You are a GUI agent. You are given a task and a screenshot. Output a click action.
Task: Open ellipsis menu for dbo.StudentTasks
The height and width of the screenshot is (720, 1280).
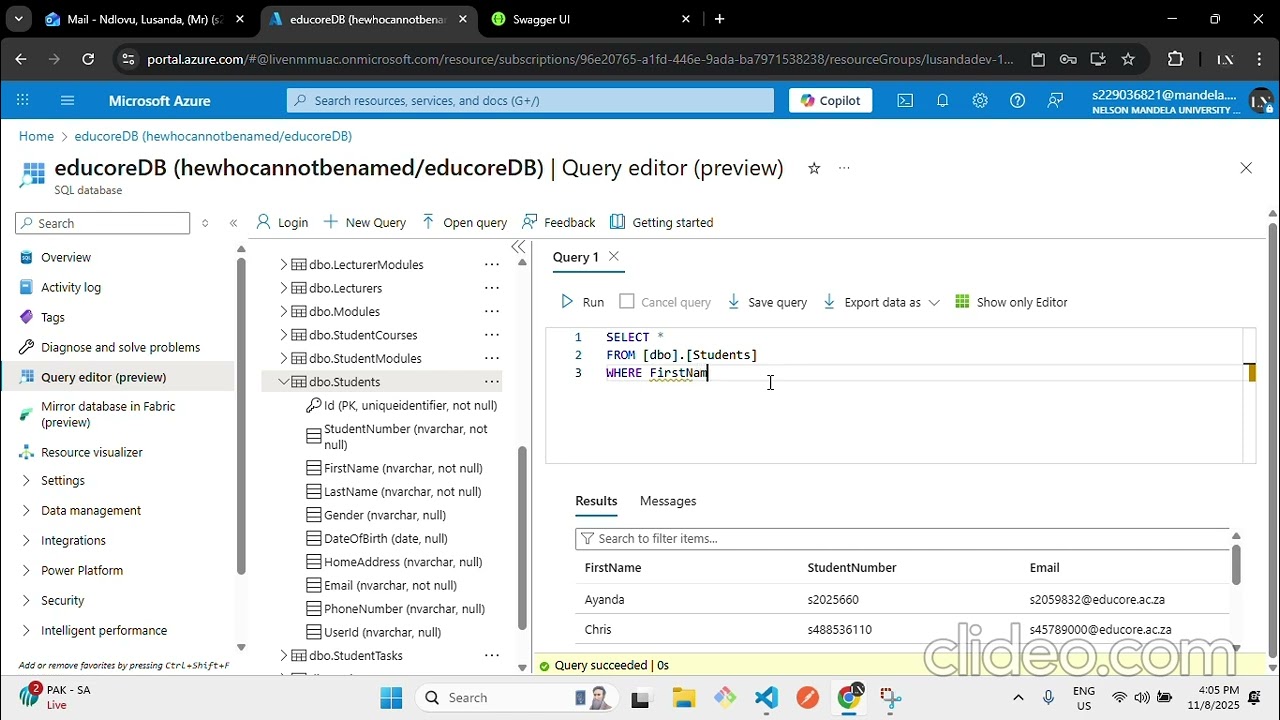pyautogui.click(x=491, y=655)
